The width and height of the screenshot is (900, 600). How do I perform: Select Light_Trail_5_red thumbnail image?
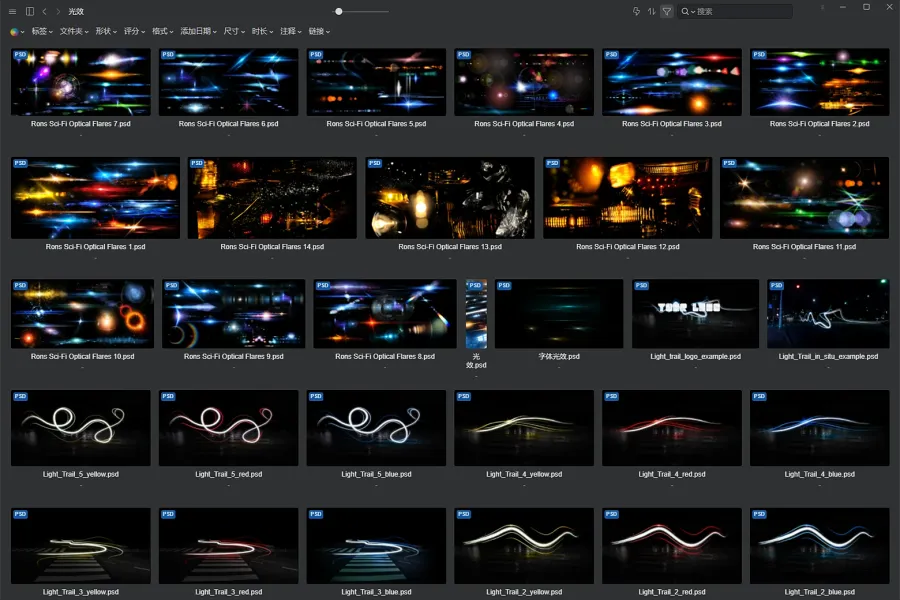pos(228,428)
